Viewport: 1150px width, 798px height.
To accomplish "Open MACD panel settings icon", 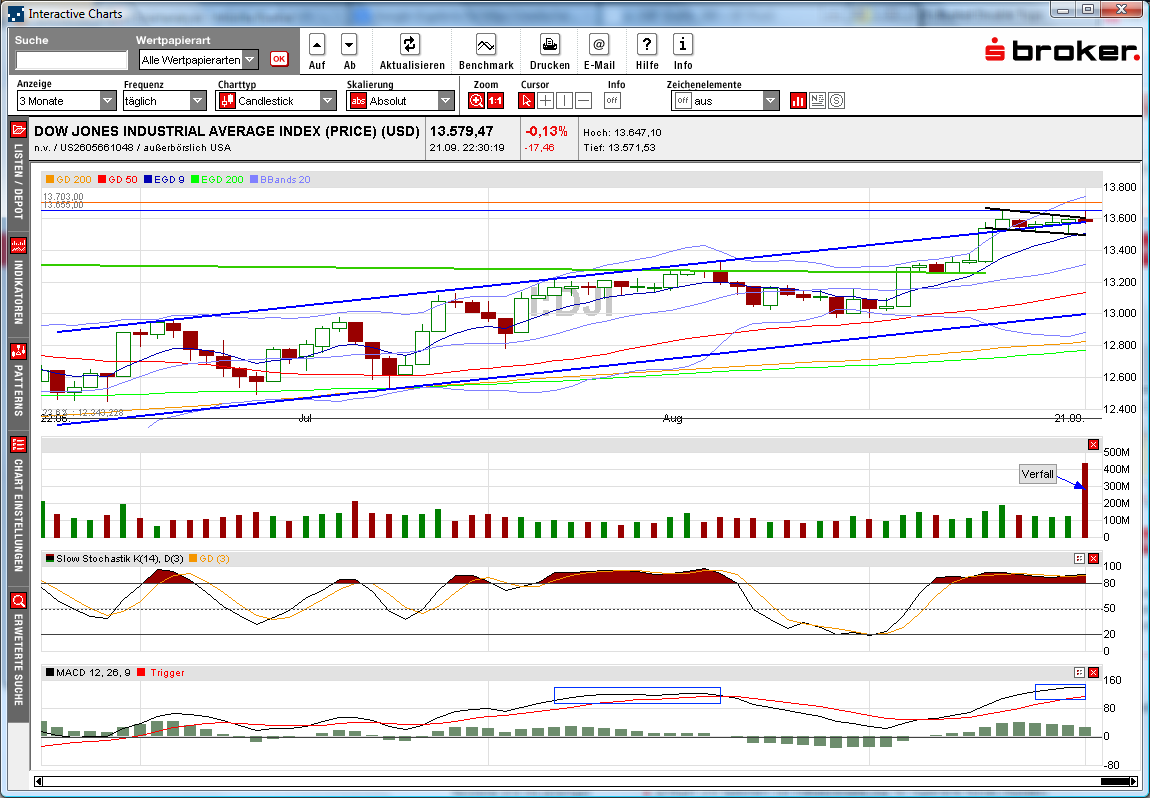I will [1079, 672].
